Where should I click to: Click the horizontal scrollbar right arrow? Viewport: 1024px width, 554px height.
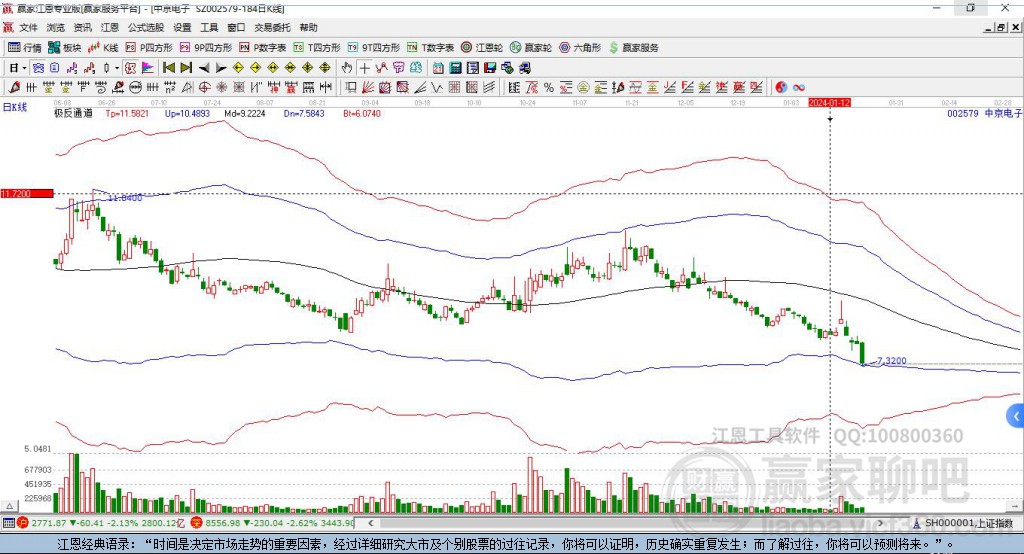pyautogui.click(x=880, y=523)
